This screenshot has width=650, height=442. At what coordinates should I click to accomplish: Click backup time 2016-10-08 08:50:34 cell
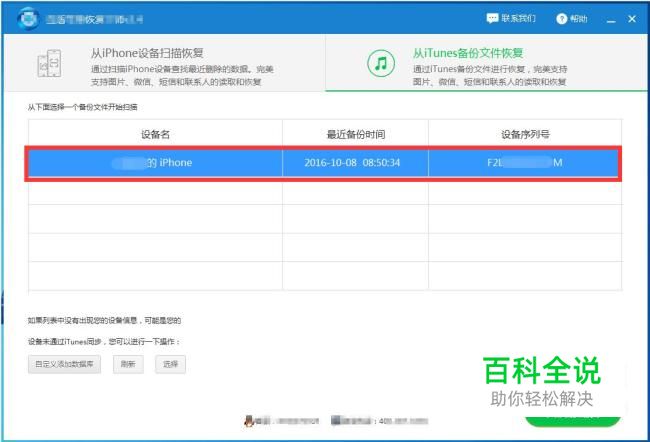[355, 163]
